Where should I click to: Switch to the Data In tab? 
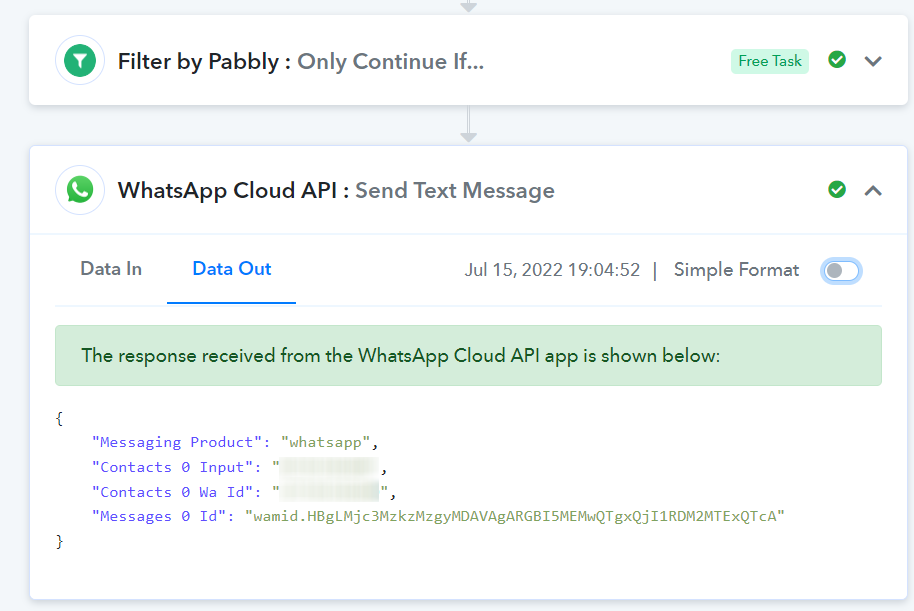click(x=111, y=269)
